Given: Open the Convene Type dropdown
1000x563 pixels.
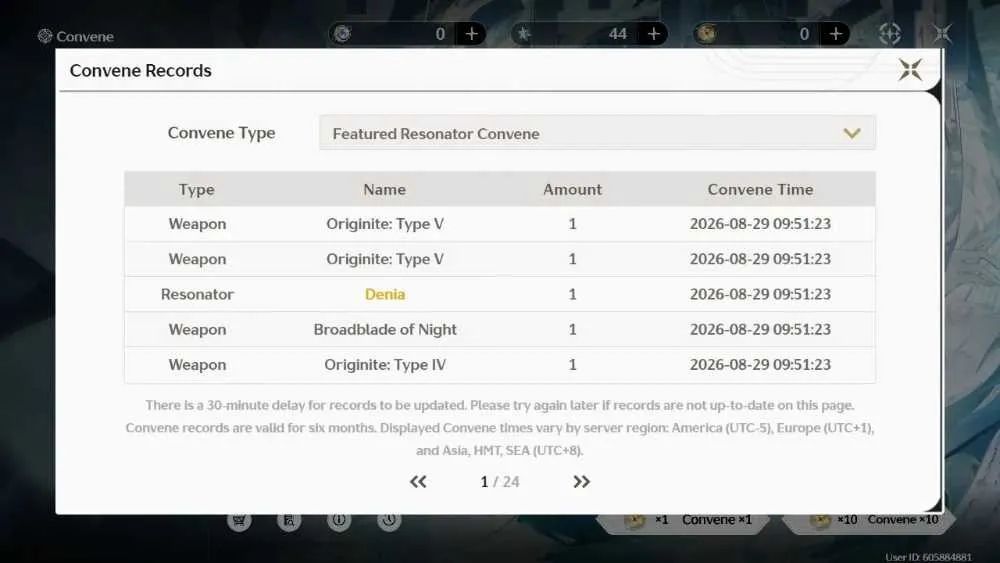Looking at the screenshot, I should pyautogui.click(x=597, y=133).
